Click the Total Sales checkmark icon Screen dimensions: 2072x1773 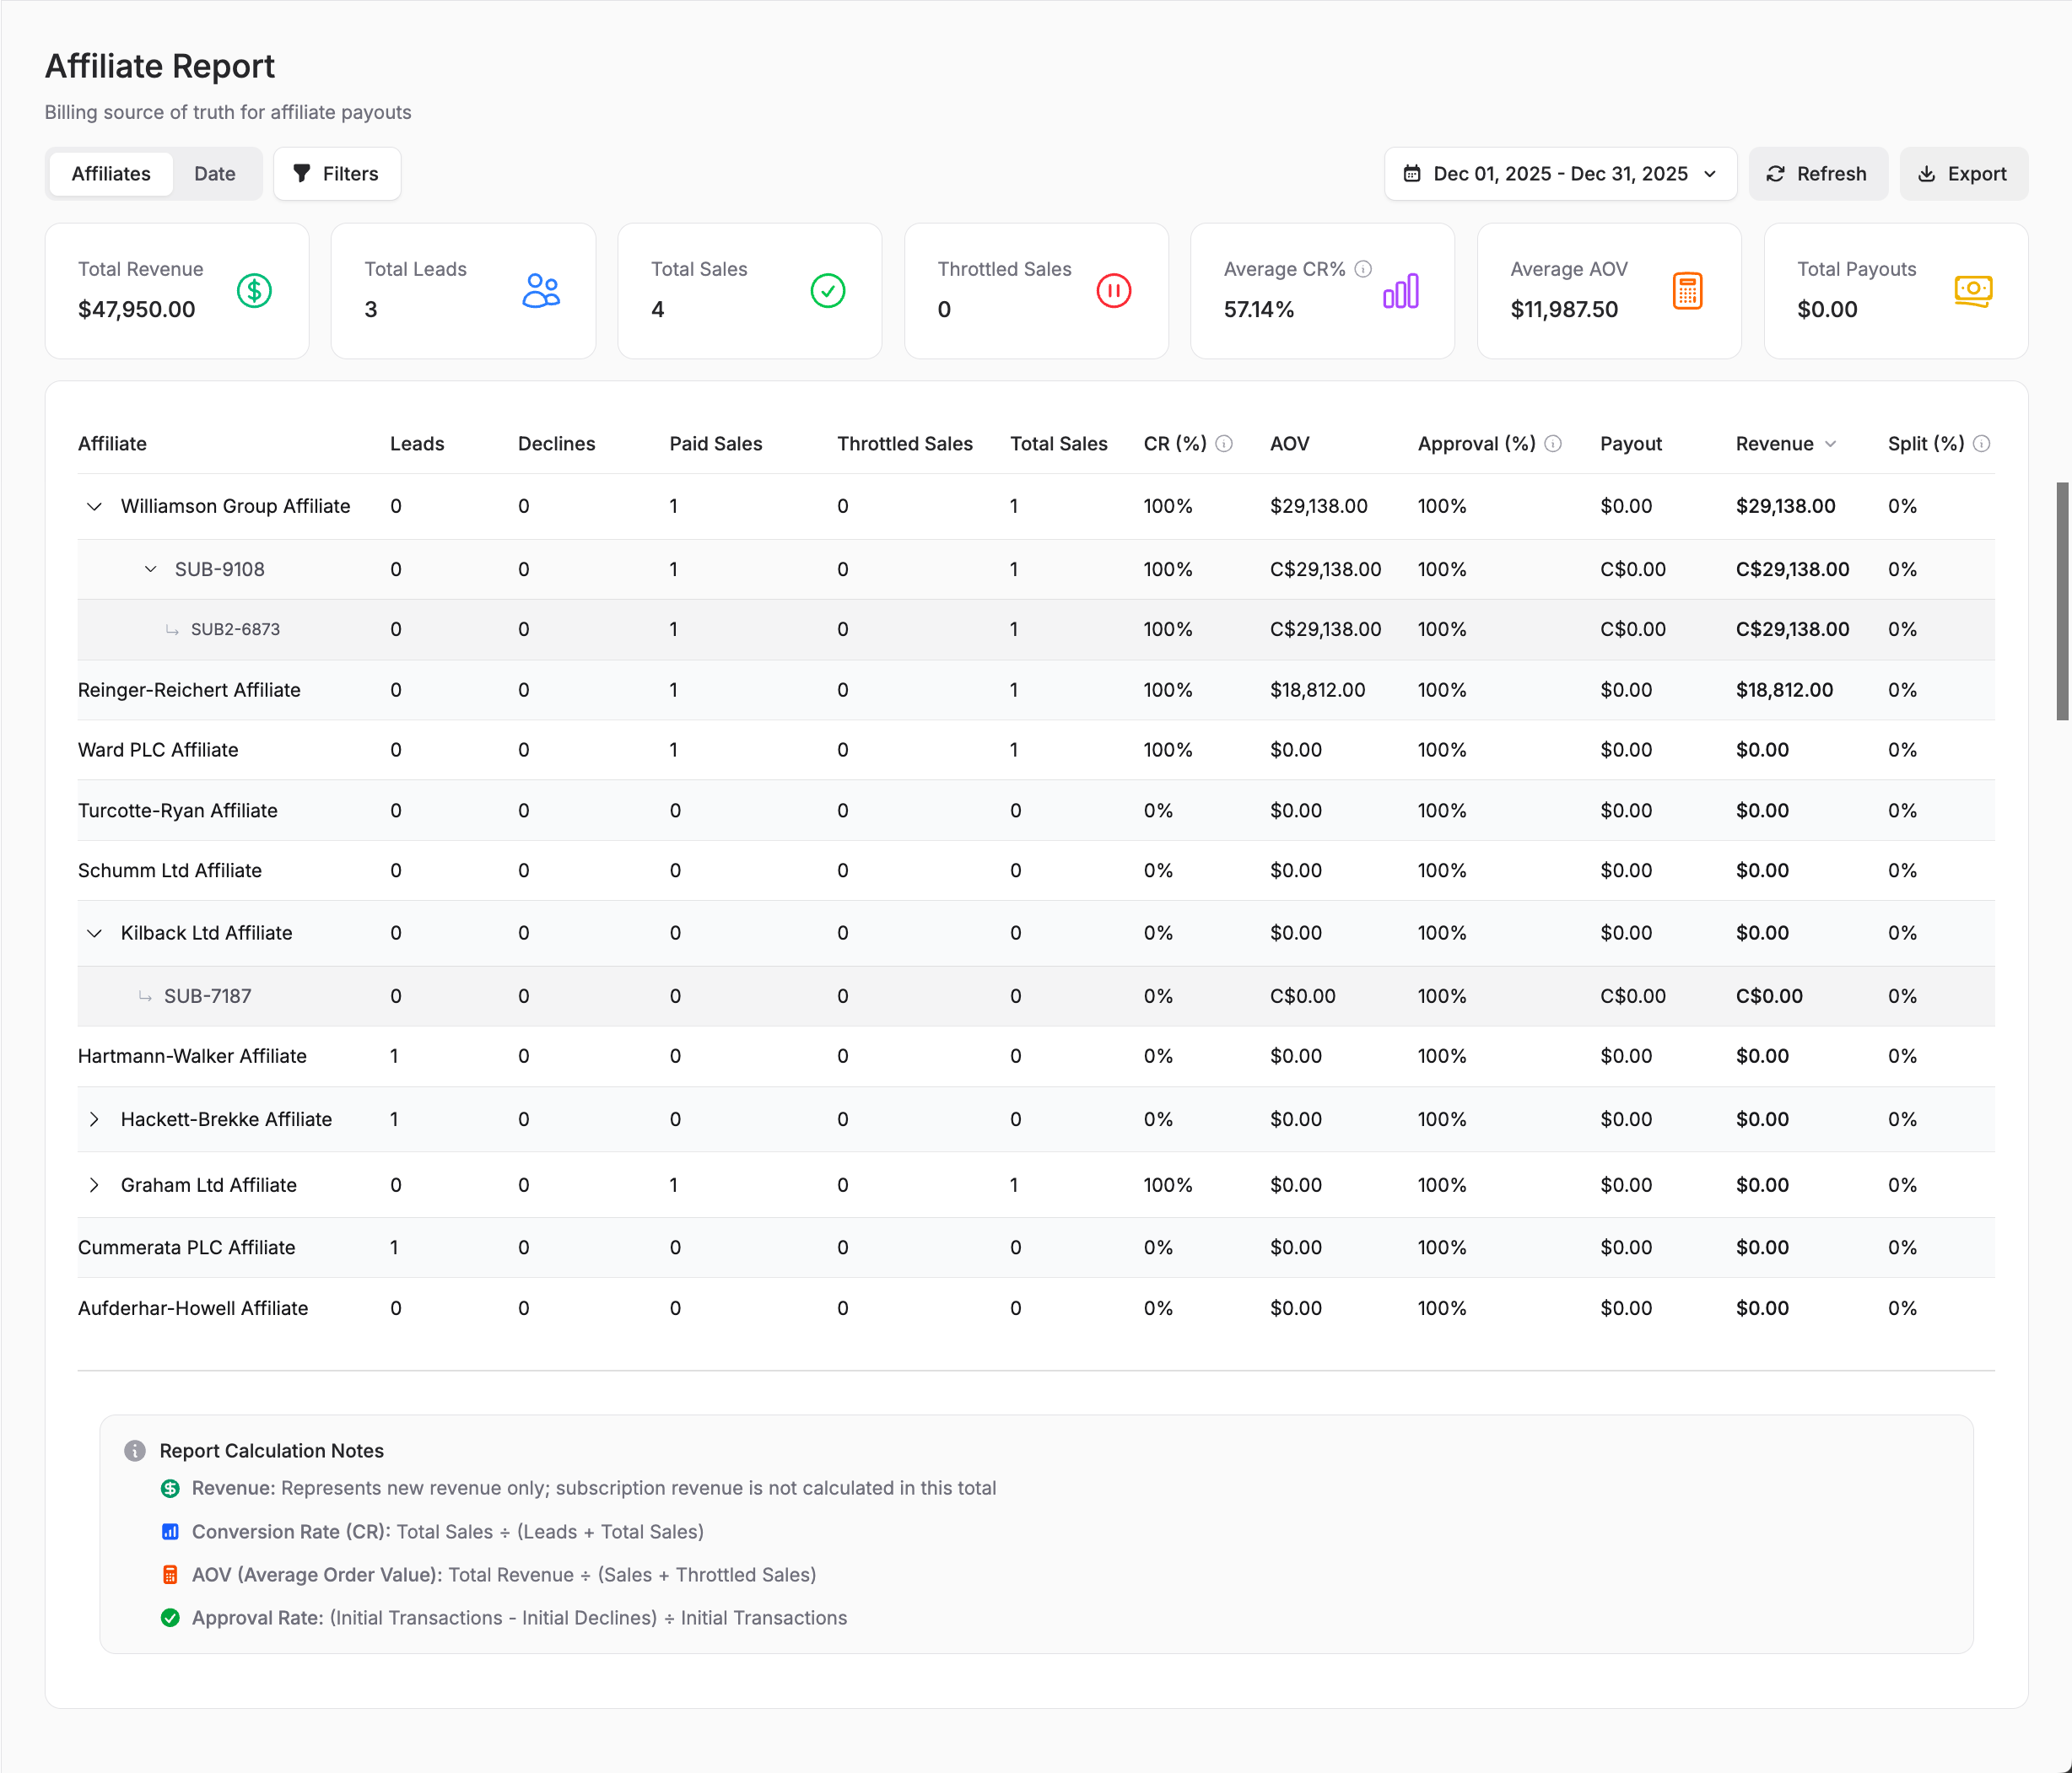click(x=828, y=291)
